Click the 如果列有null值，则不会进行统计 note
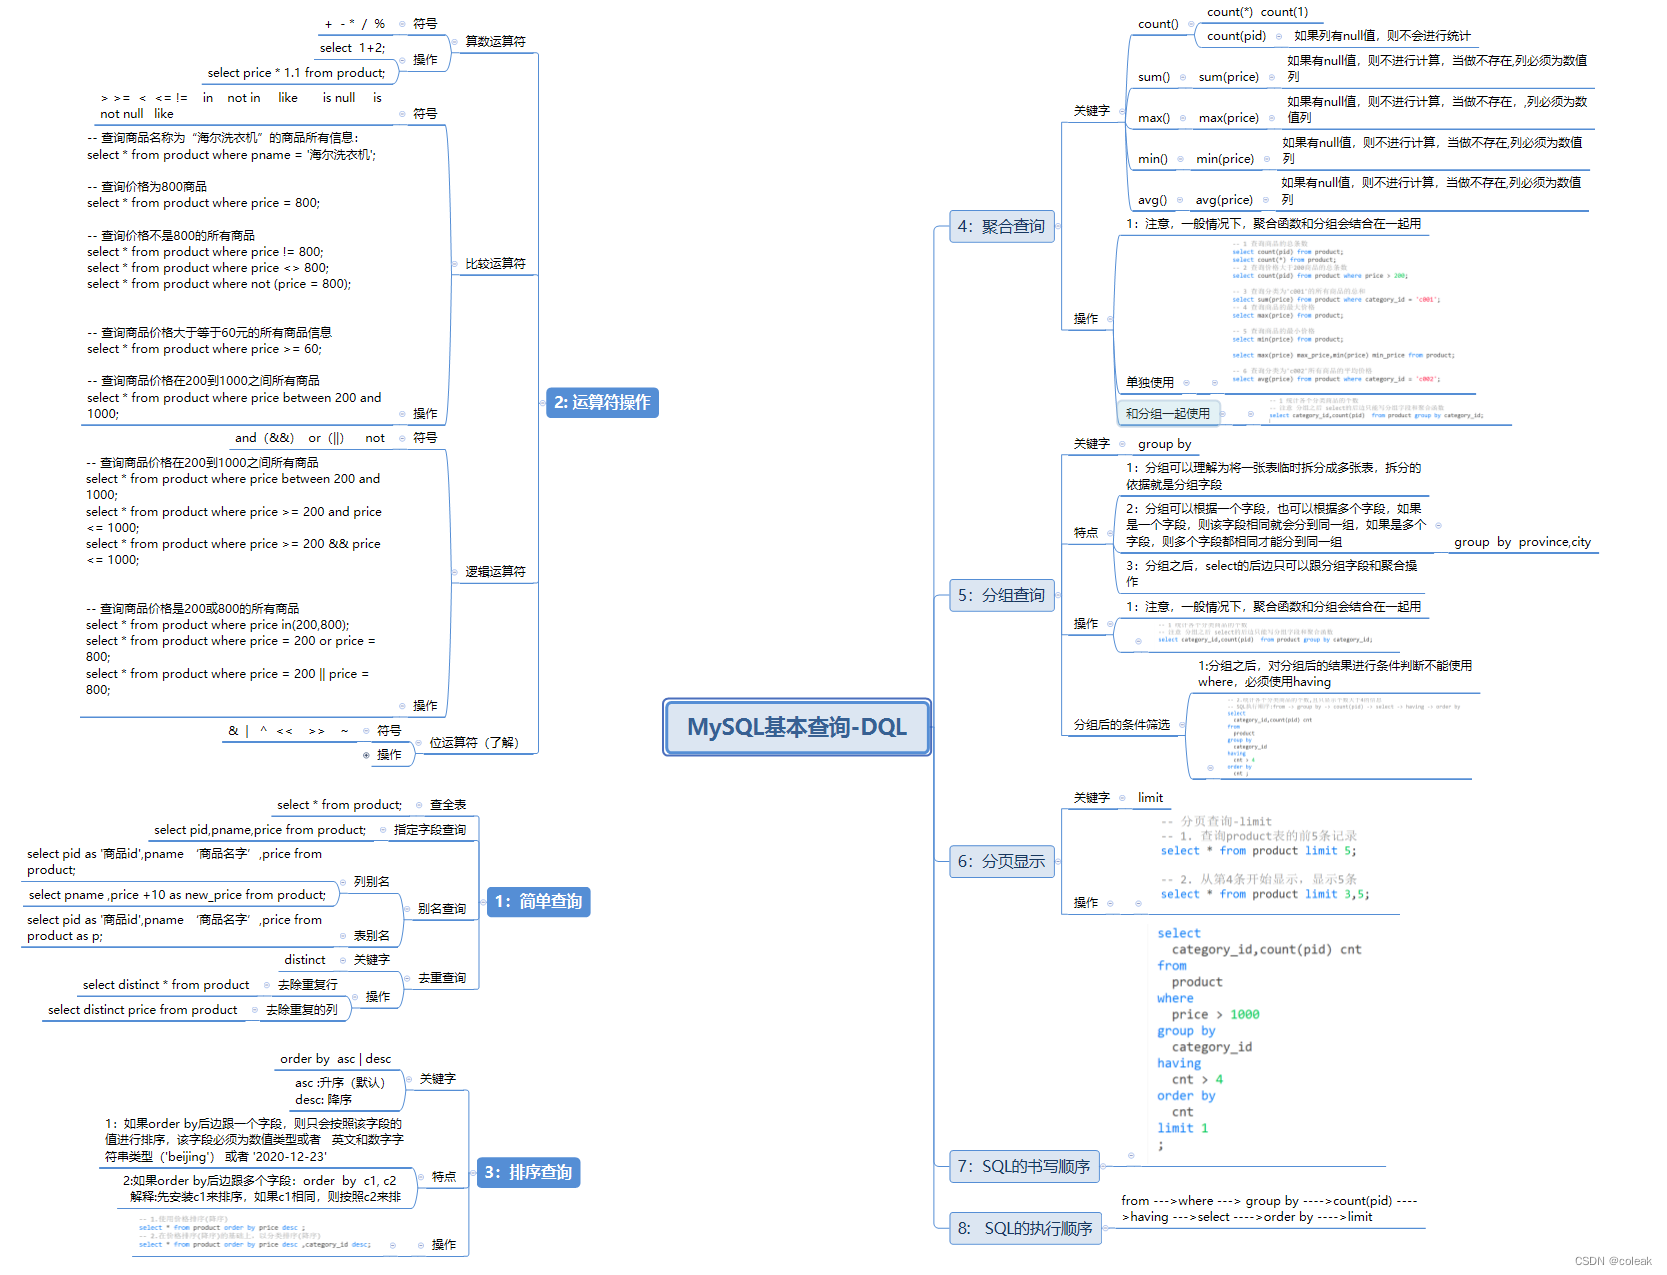 [1382, 36]
